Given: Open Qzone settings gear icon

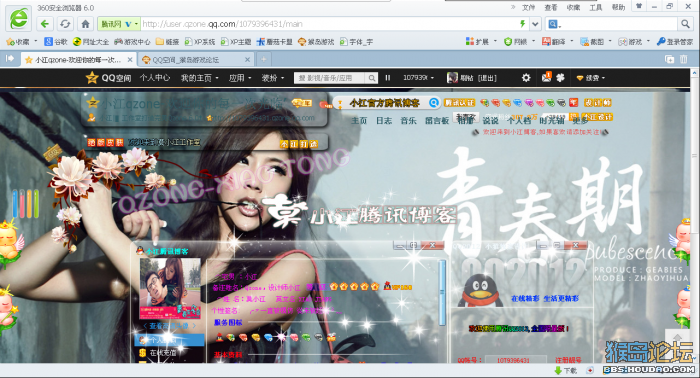Looking at the screenshot, I should 526,78.
